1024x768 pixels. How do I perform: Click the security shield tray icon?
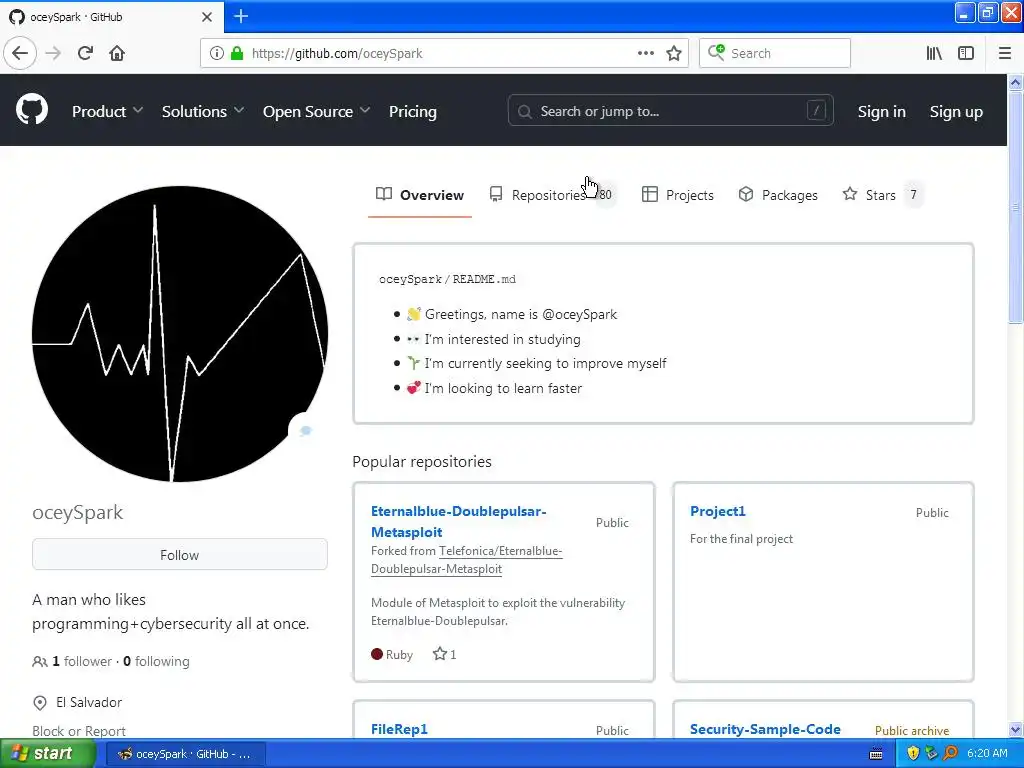(x=912, y=754)
